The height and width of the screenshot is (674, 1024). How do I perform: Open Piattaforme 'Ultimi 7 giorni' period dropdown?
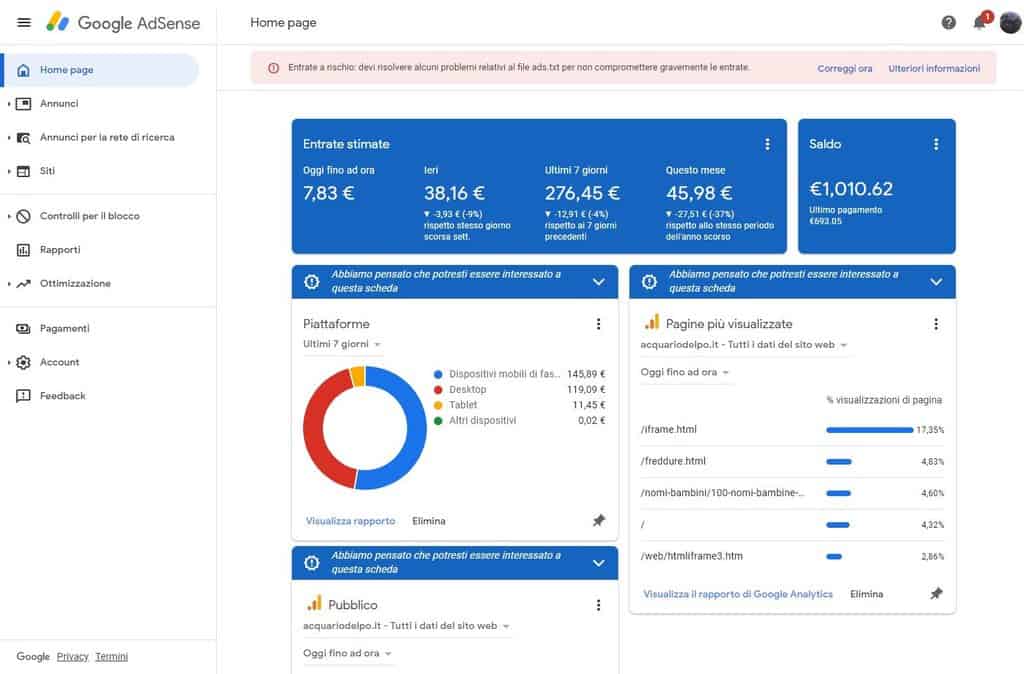point(342,344)
